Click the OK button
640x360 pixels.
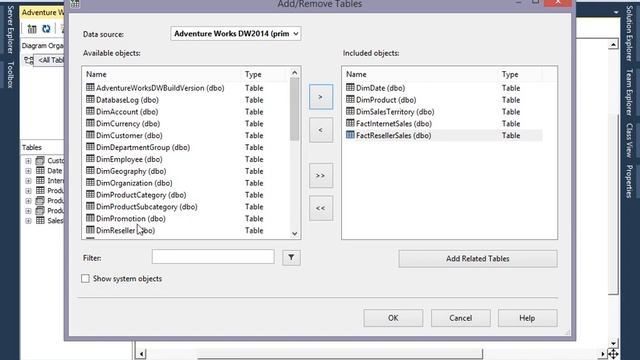point(393,318)
